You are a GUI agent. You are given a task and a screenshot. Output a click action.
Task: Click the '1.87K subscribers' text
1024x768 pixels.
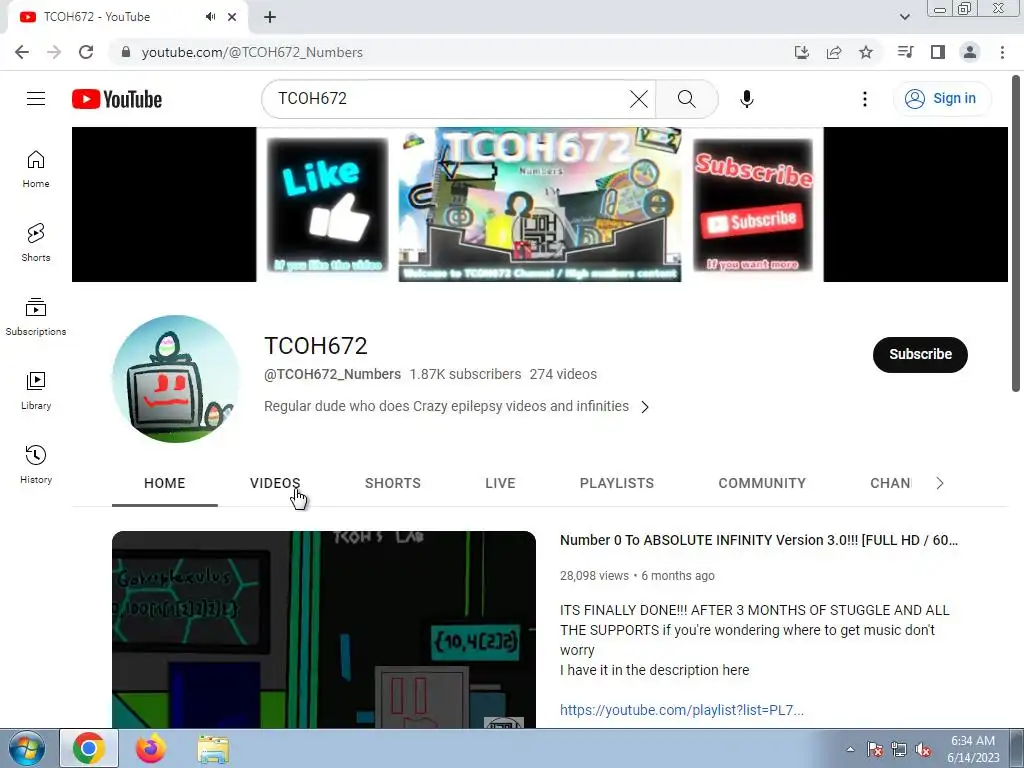click(x=465, y=374)
